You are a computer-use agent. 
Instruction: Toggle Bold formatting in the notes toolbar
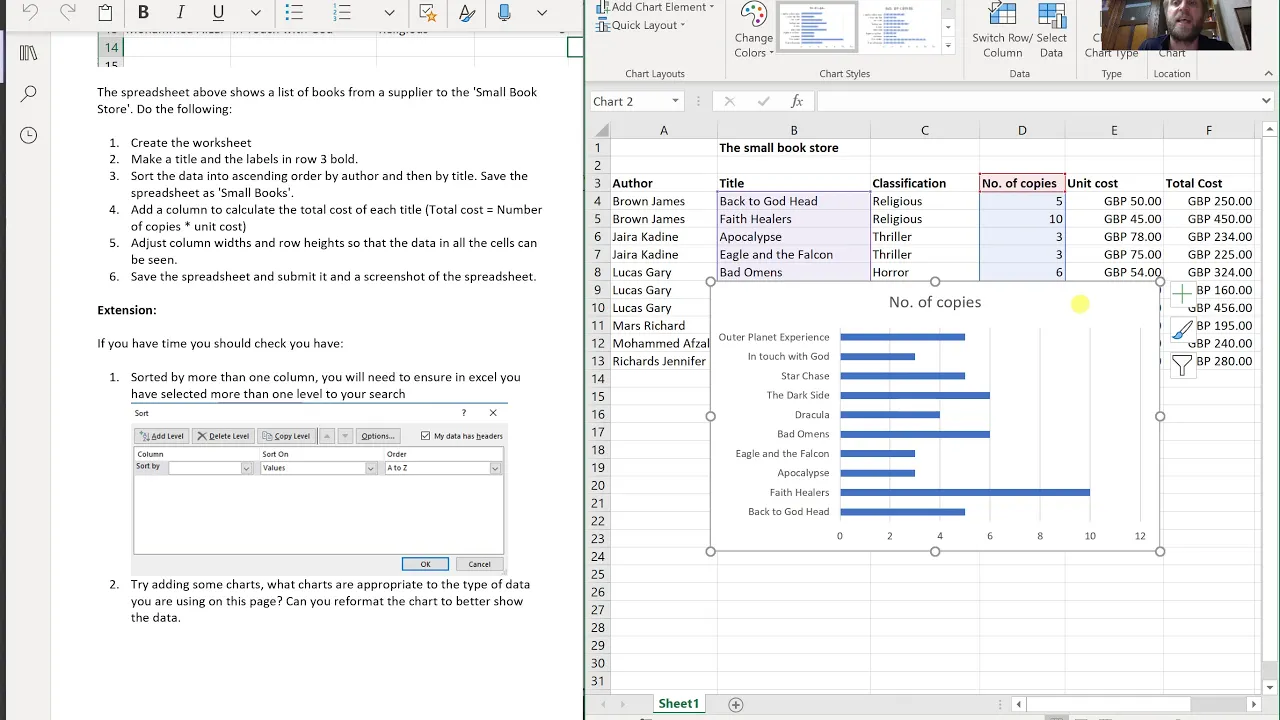pos(143,13)
